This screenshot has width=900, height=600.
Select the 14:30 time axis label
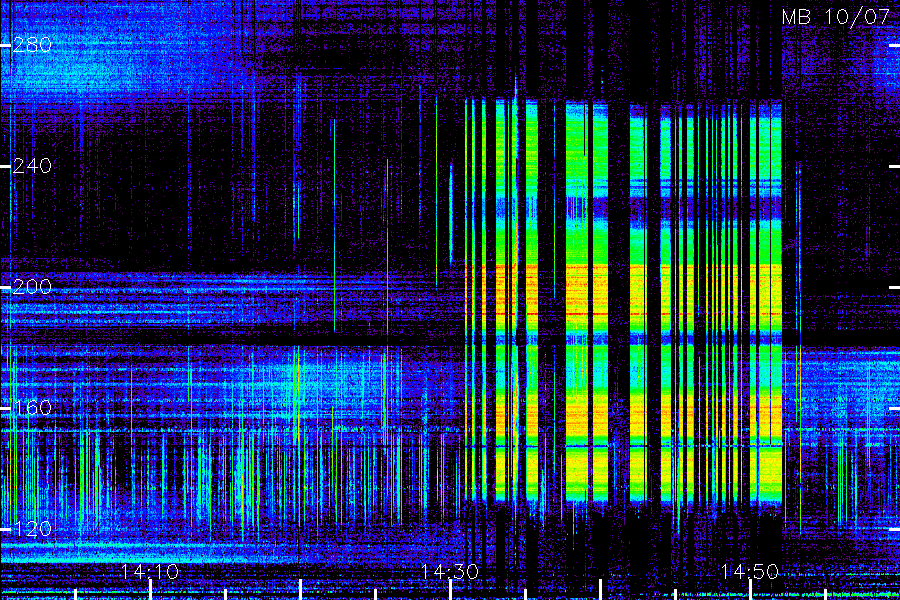tap(449, 572)
